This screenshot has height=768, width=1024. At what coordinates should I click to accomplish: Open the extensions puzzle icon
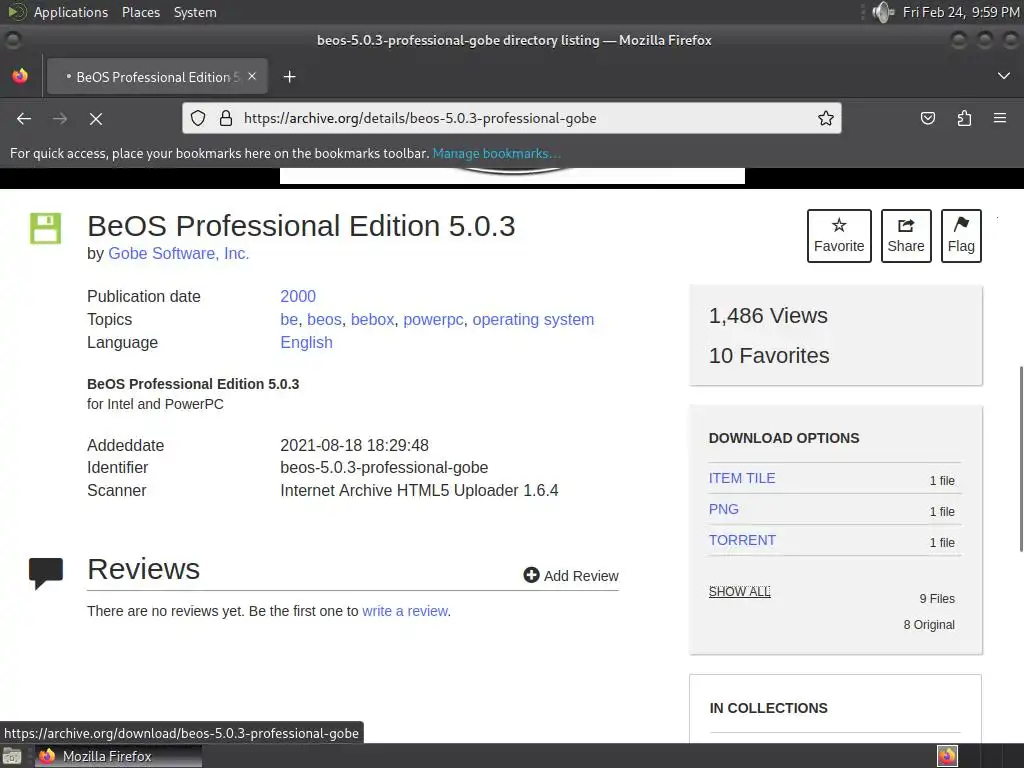pos(964,118)
